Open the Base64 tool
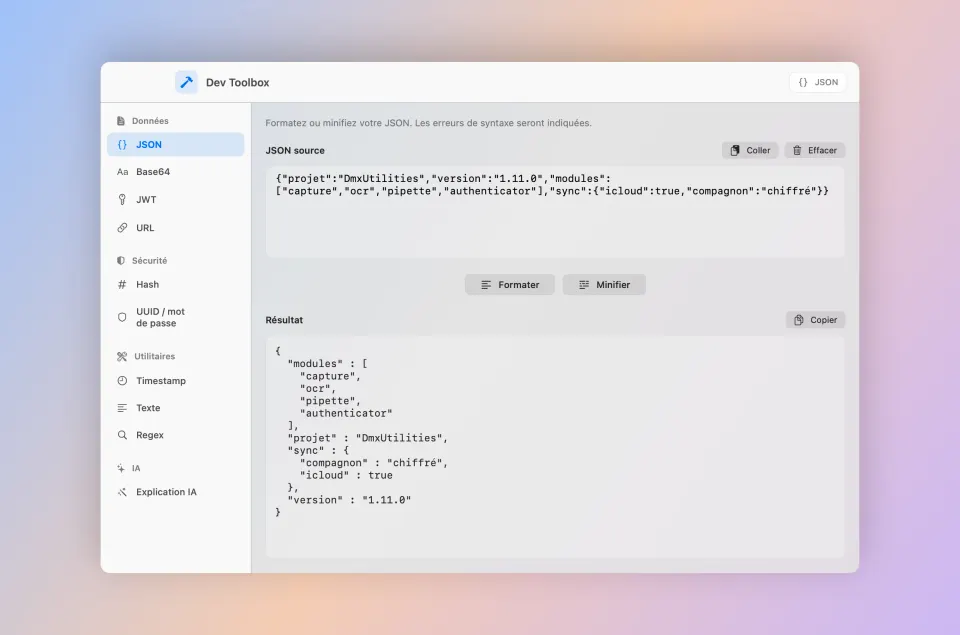The width and height of the screenshot is (960, 635). [176, 172]
